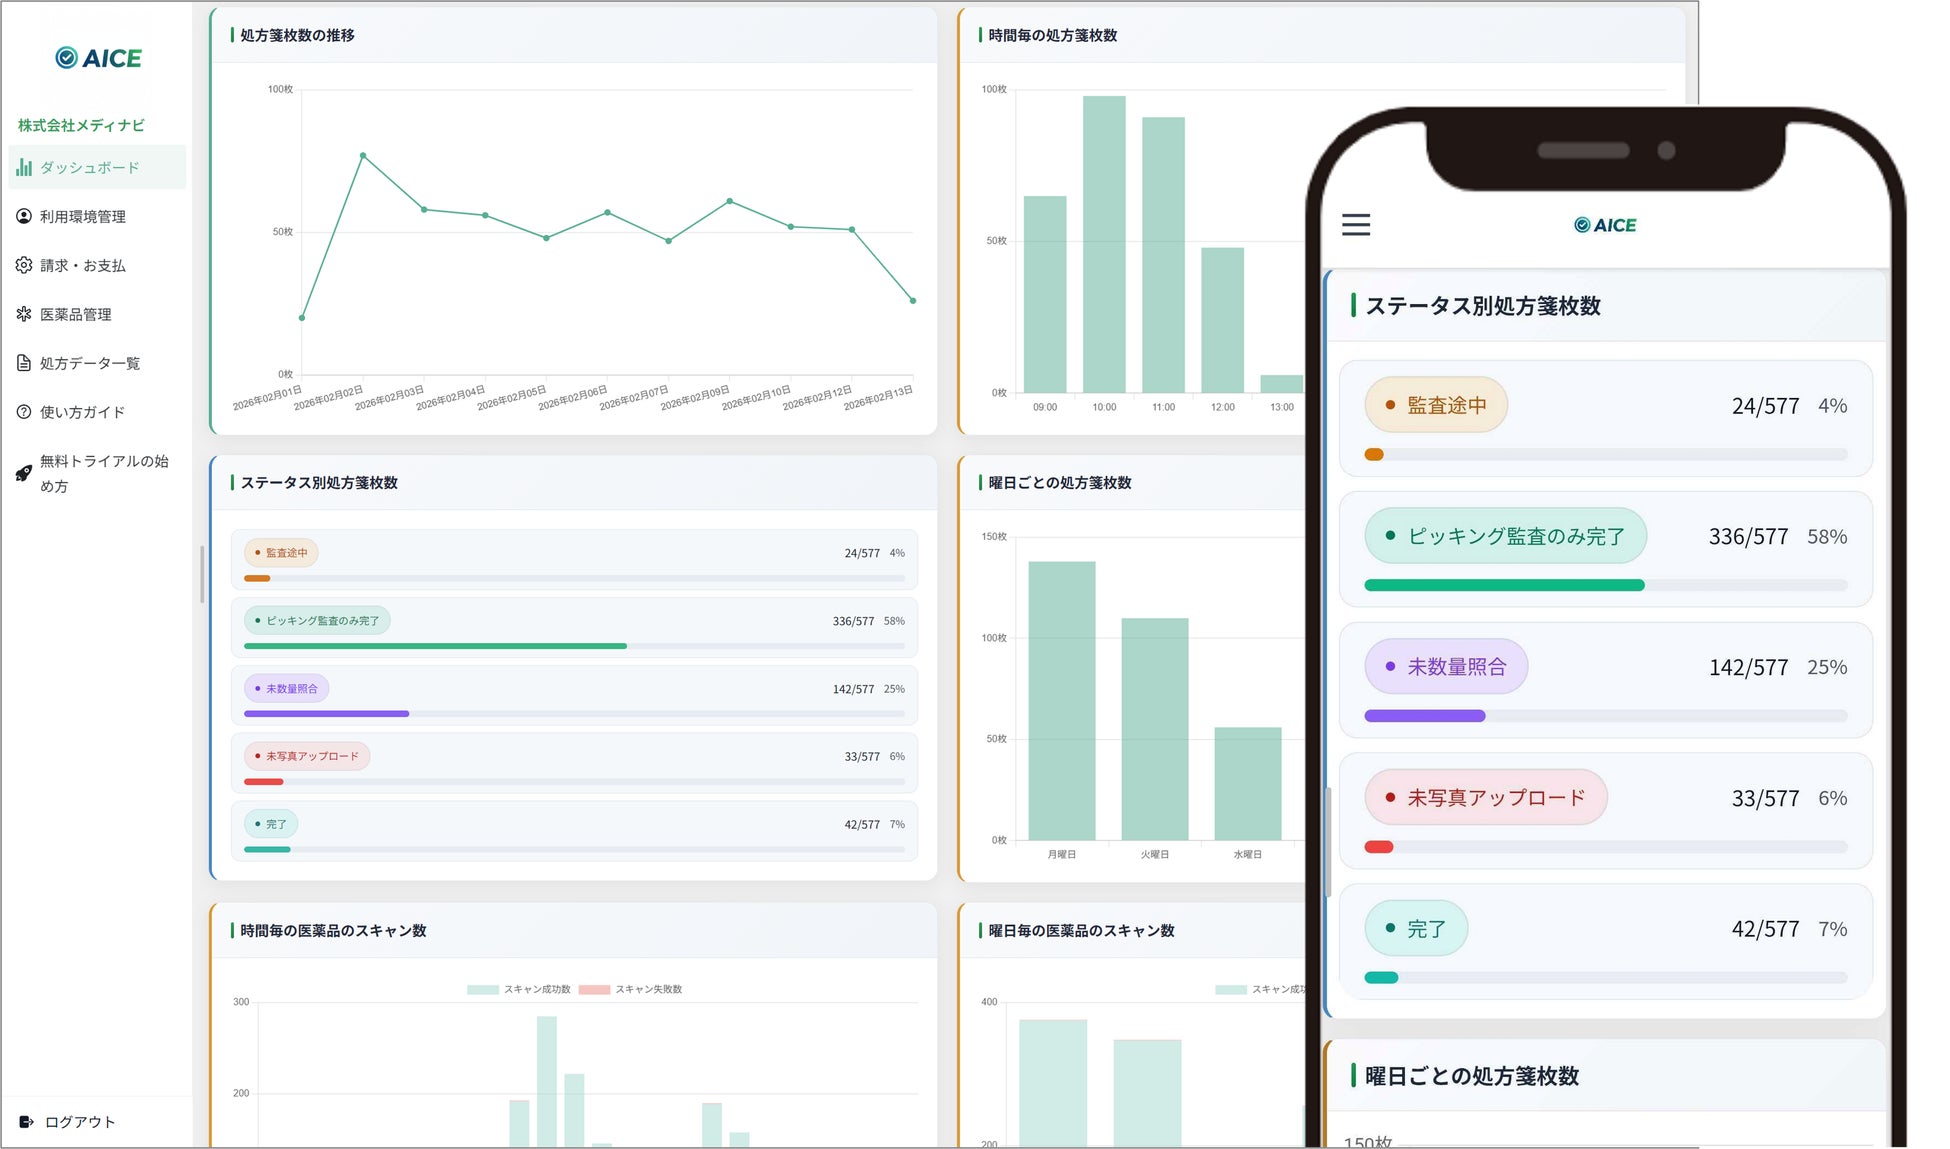The height and width of the screenshot is (1149, 1950).
Task: Click the 10:00 bar in 時間毎の処方箋枚数 chart
Action: 1103,244
